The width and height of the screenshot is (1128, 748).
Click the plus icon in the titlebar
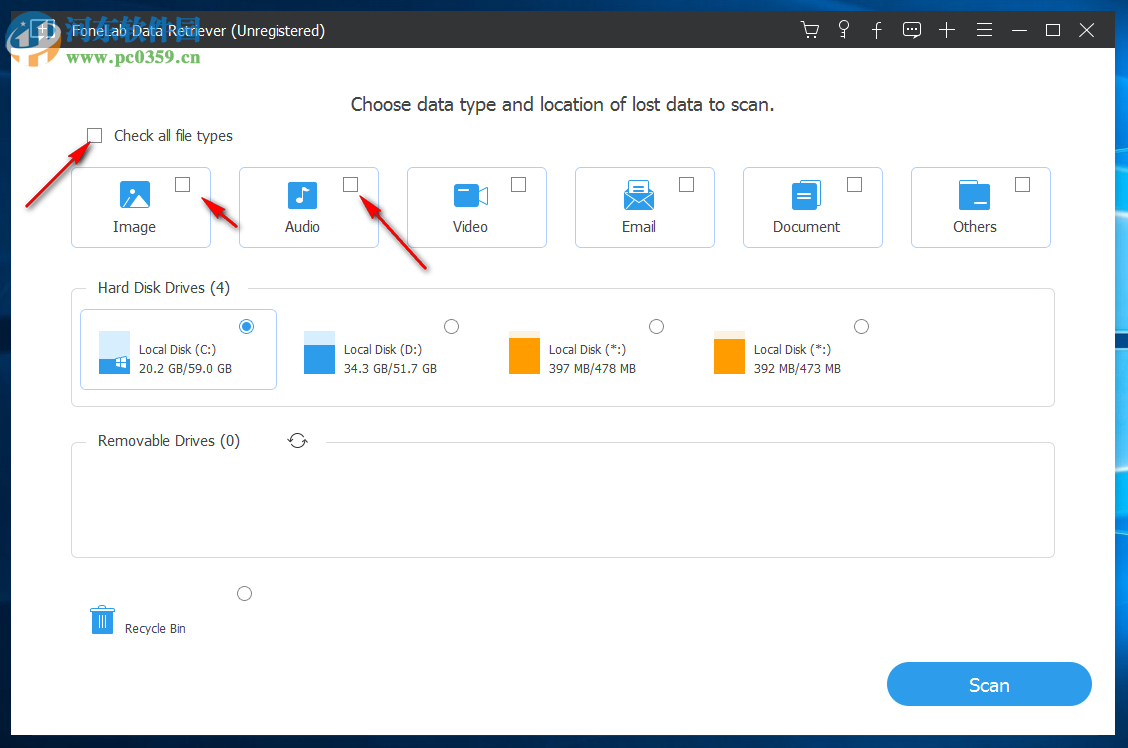(x=946, y=29)
